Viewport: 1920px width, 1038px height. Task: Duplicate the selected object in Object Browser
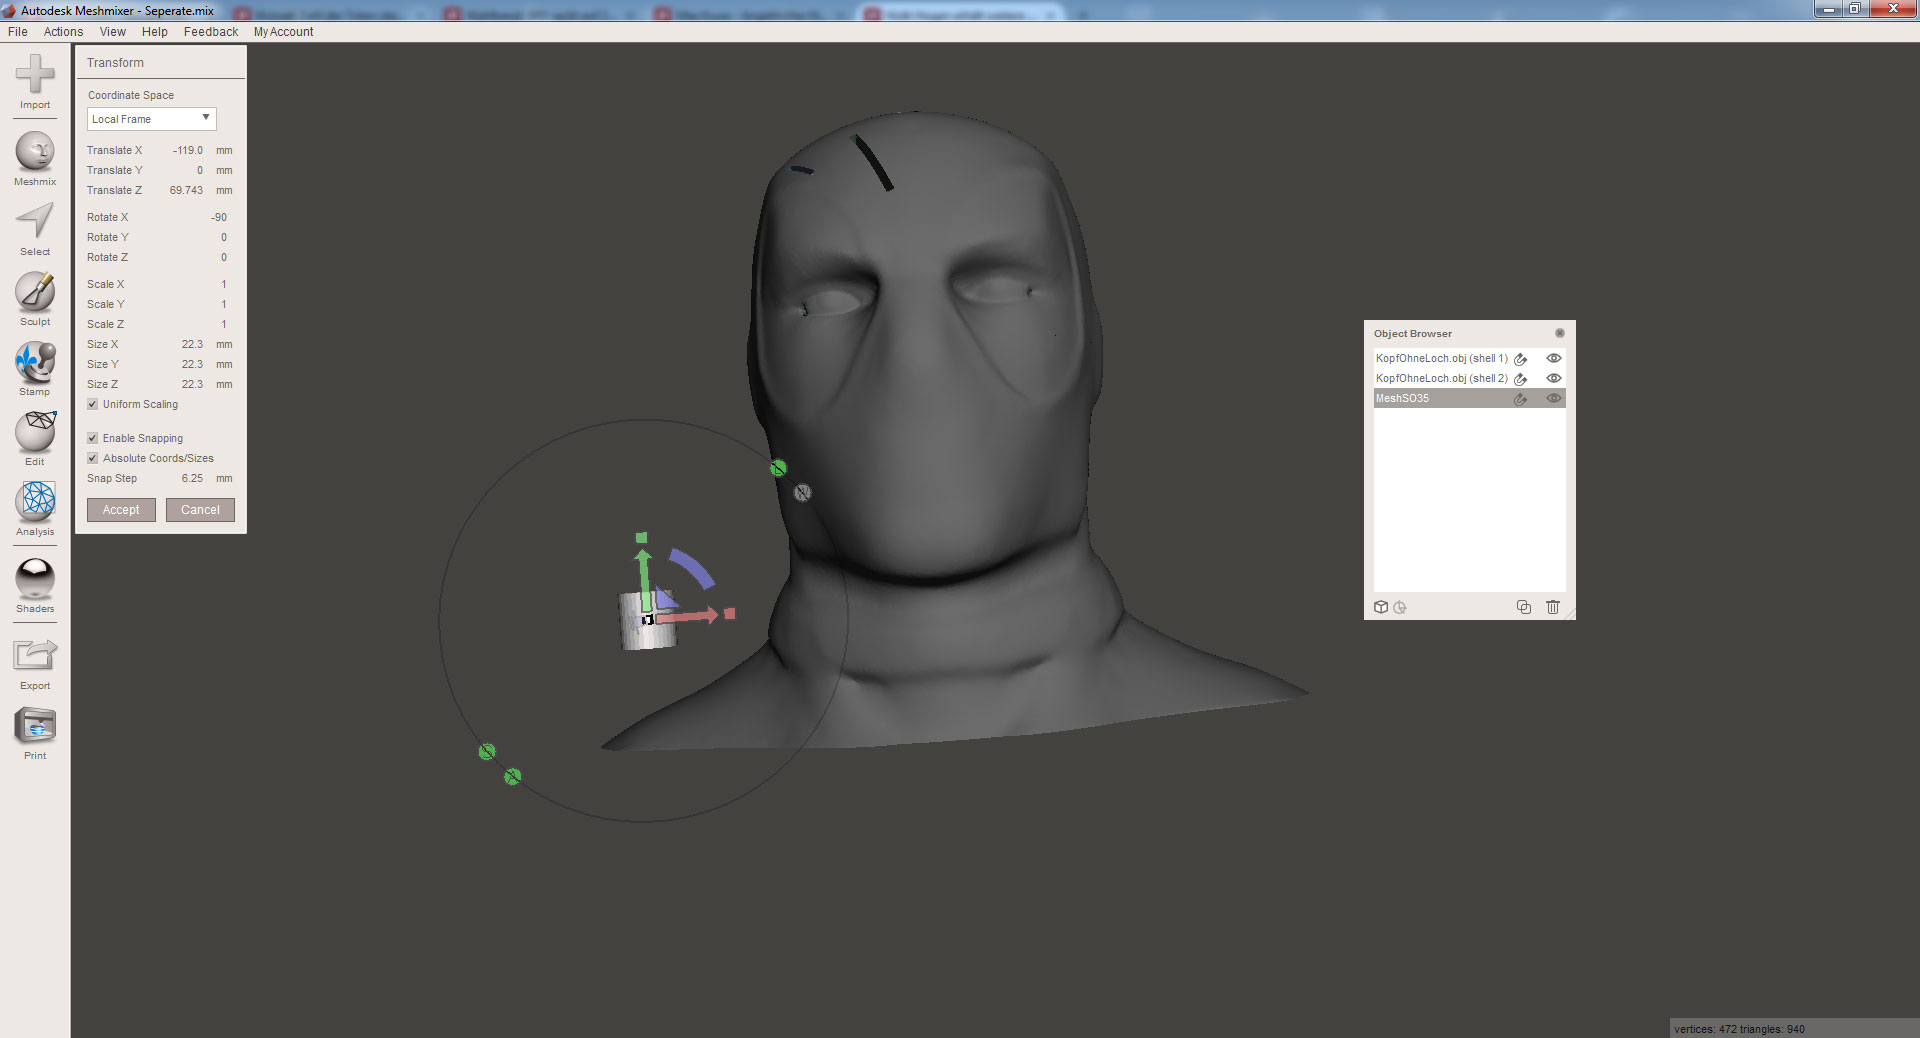pos(1524,607)
